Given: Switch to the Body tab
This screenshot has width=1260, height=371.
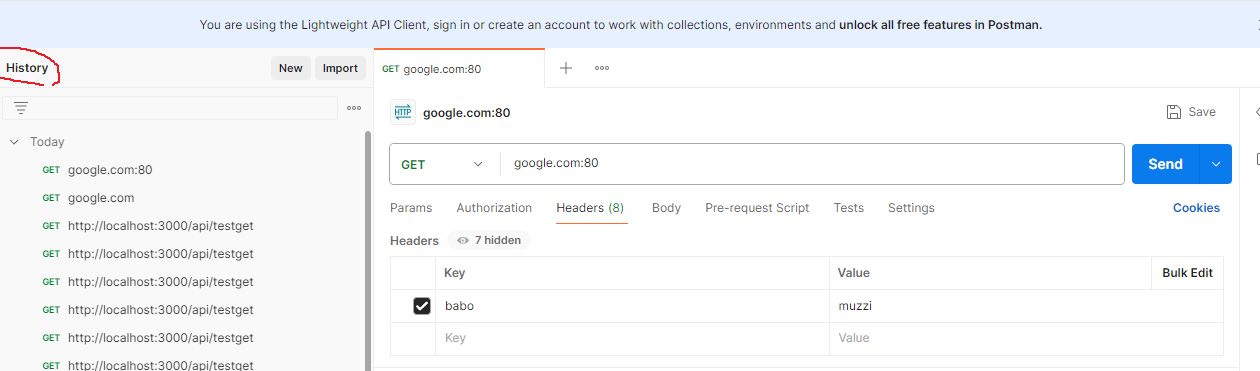Looking at the screenshot, I should [666, 208].
